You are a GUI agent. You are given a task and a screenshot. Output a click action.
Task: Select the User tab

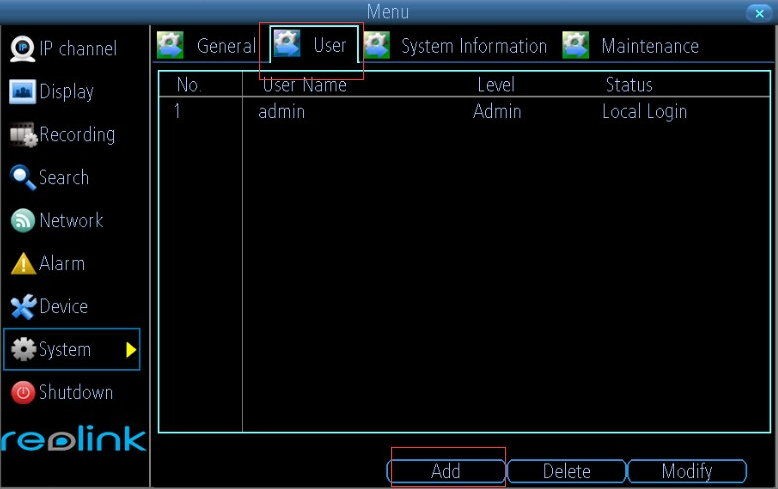pyautogui.click(x=313, y=46)
